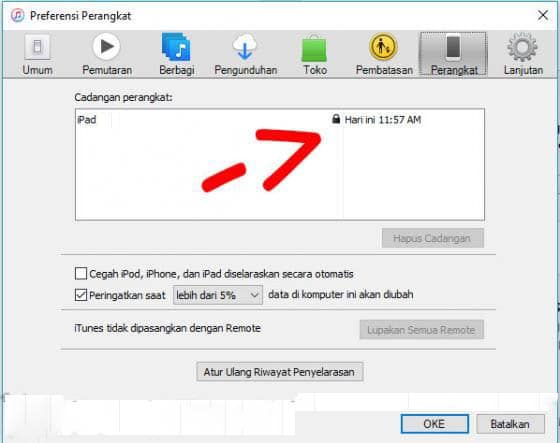This screenshot has width=560, height=443.
Task: Select the Pemutaran play icon
Action: pos(106,46)
